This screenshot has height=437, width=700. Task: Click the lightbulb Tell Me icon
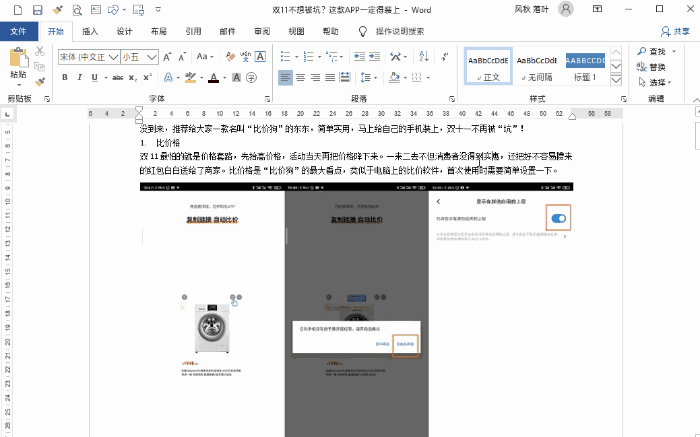(363, 31)
